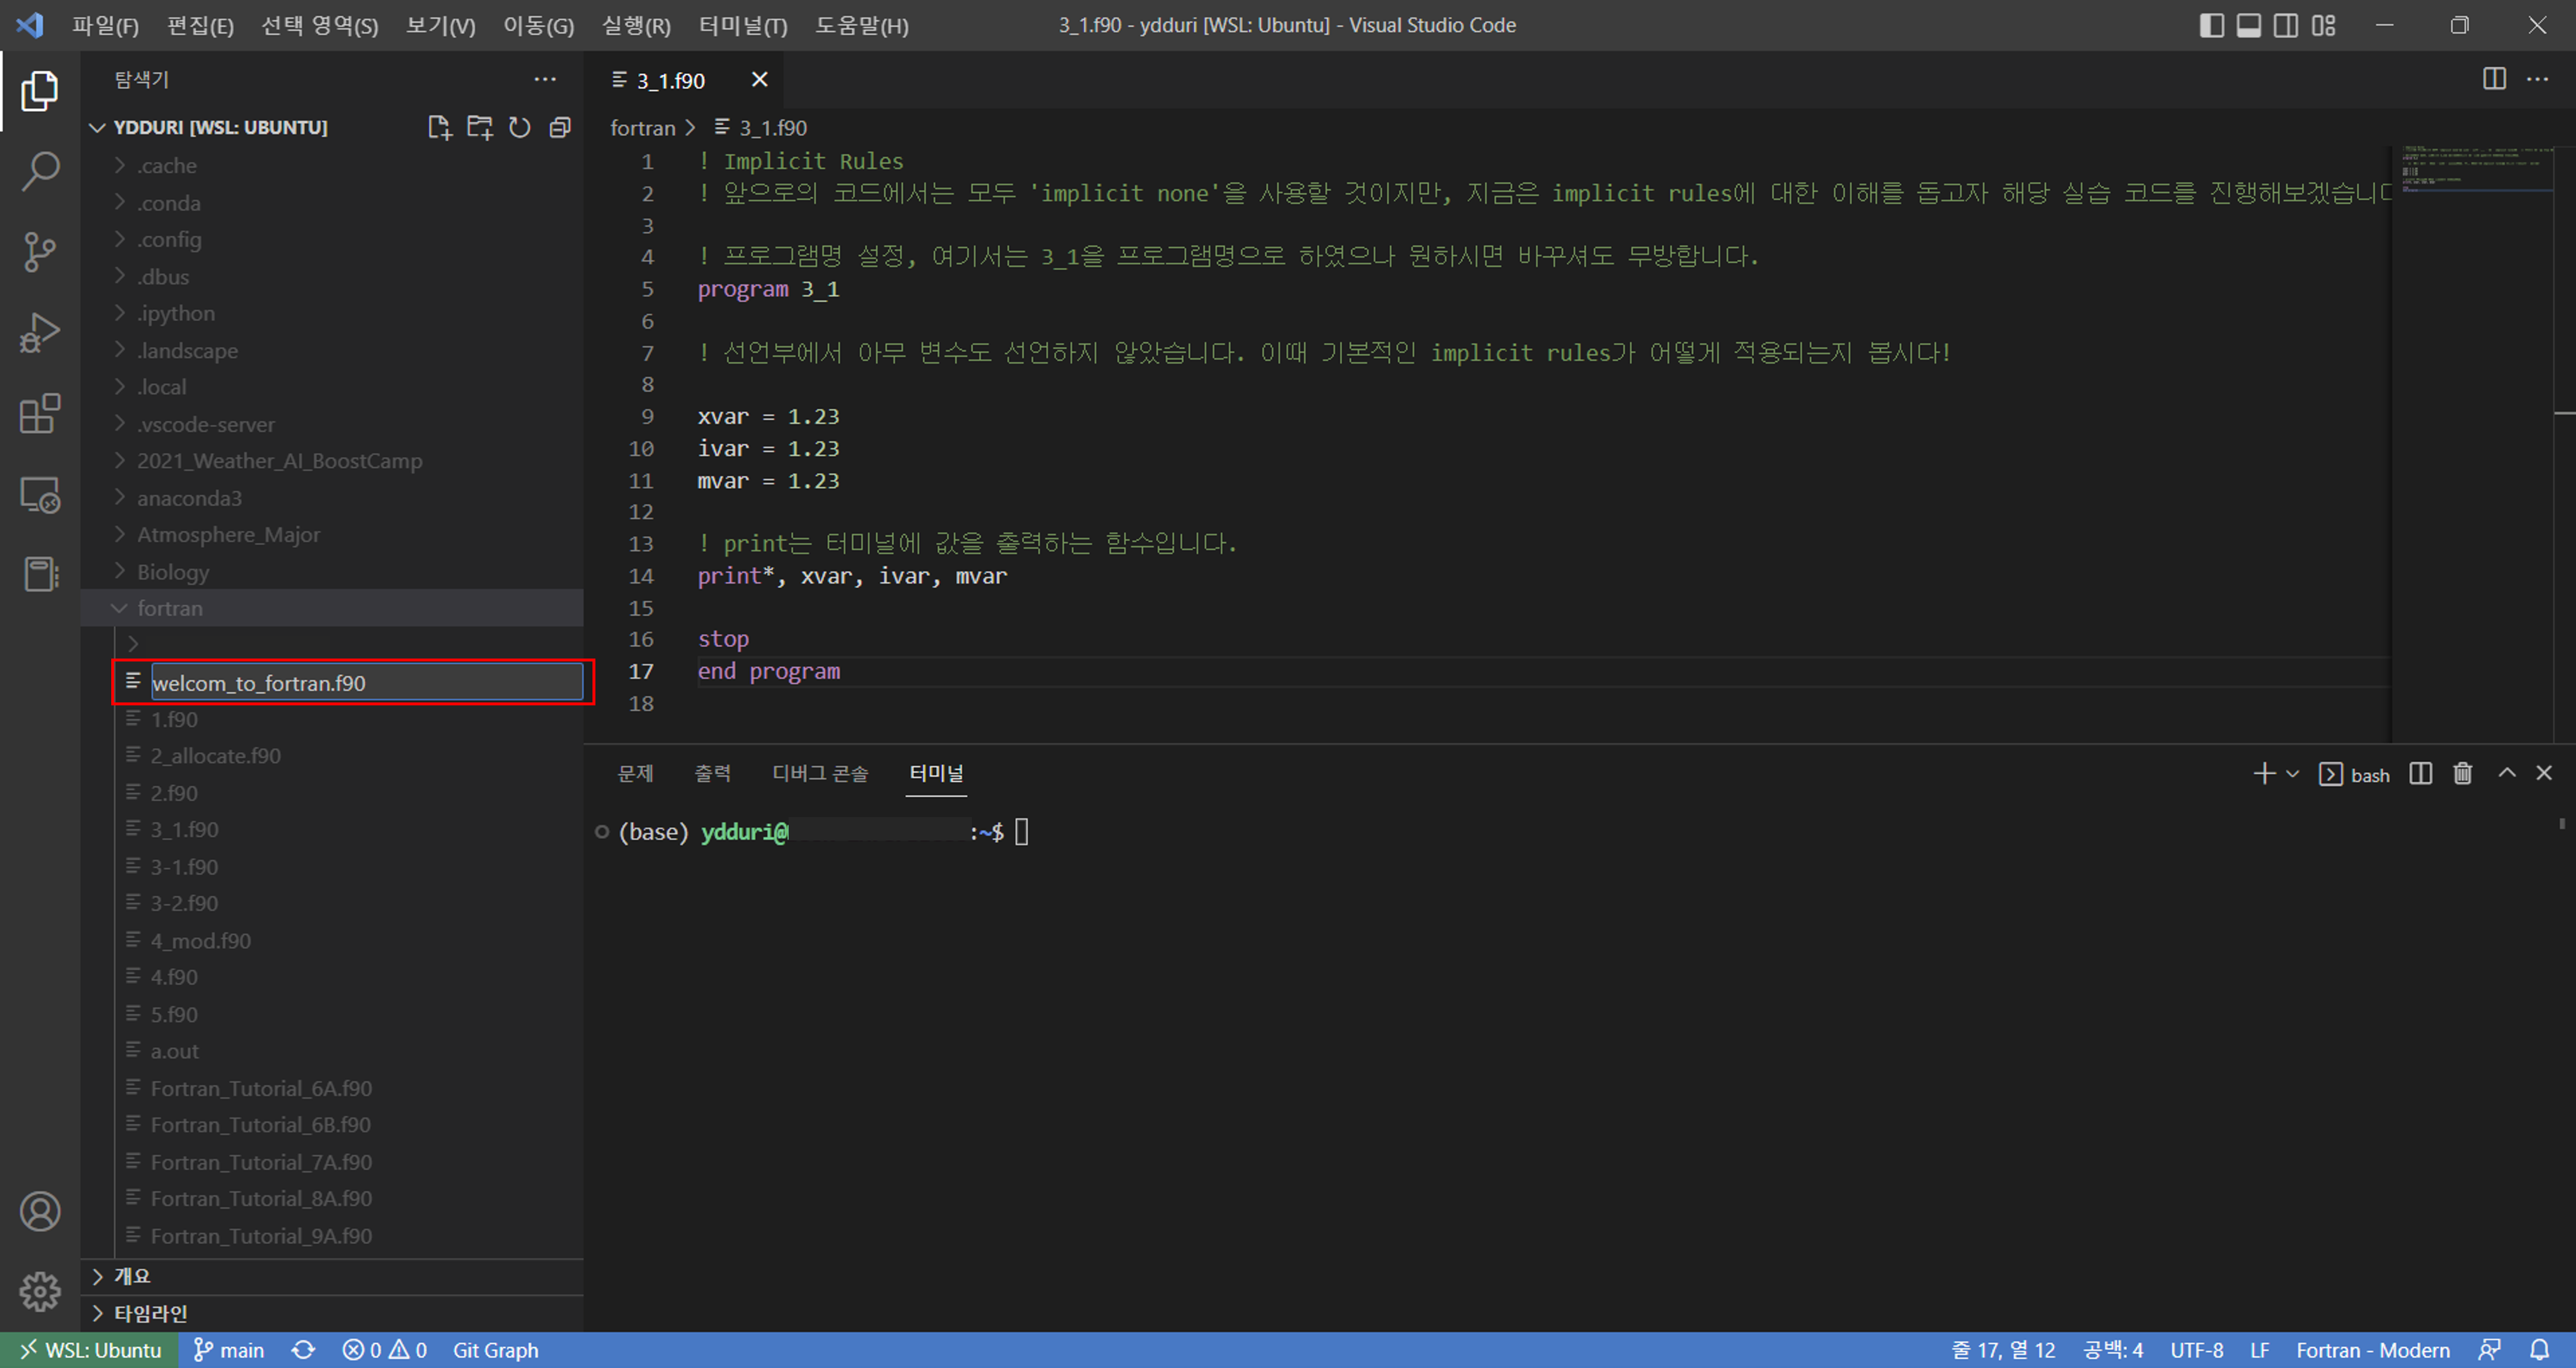
Task: Open Run and Debug view
Action: [x=40, y=333]
